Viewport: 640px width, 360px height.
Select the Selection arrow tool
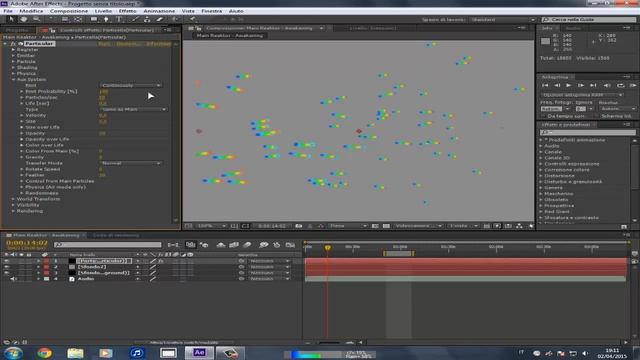pyautogui.click(x=11, y=19)
